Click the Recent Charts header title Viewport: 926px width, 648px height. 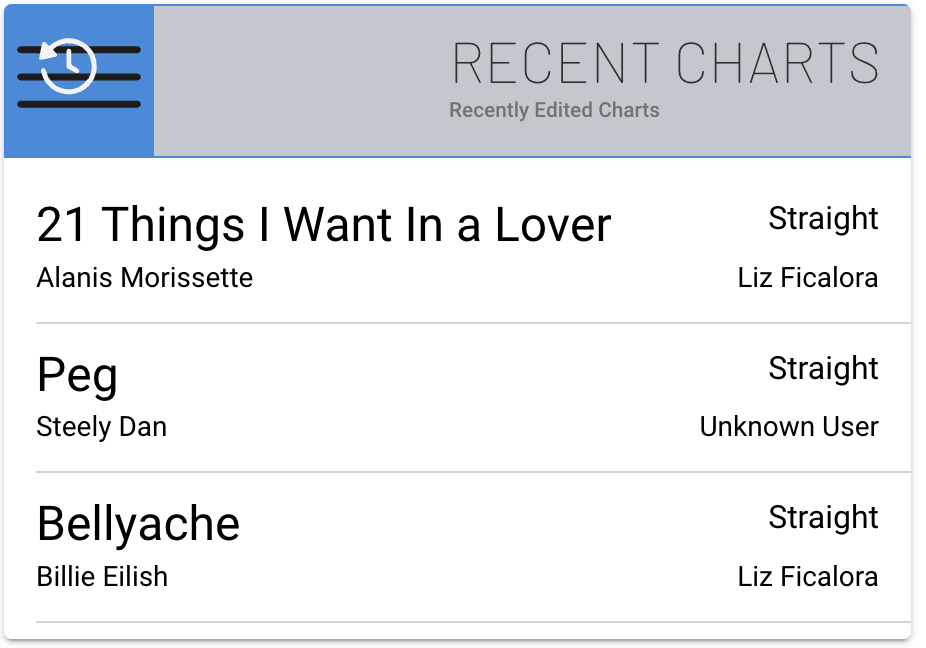tap(665, 64)
